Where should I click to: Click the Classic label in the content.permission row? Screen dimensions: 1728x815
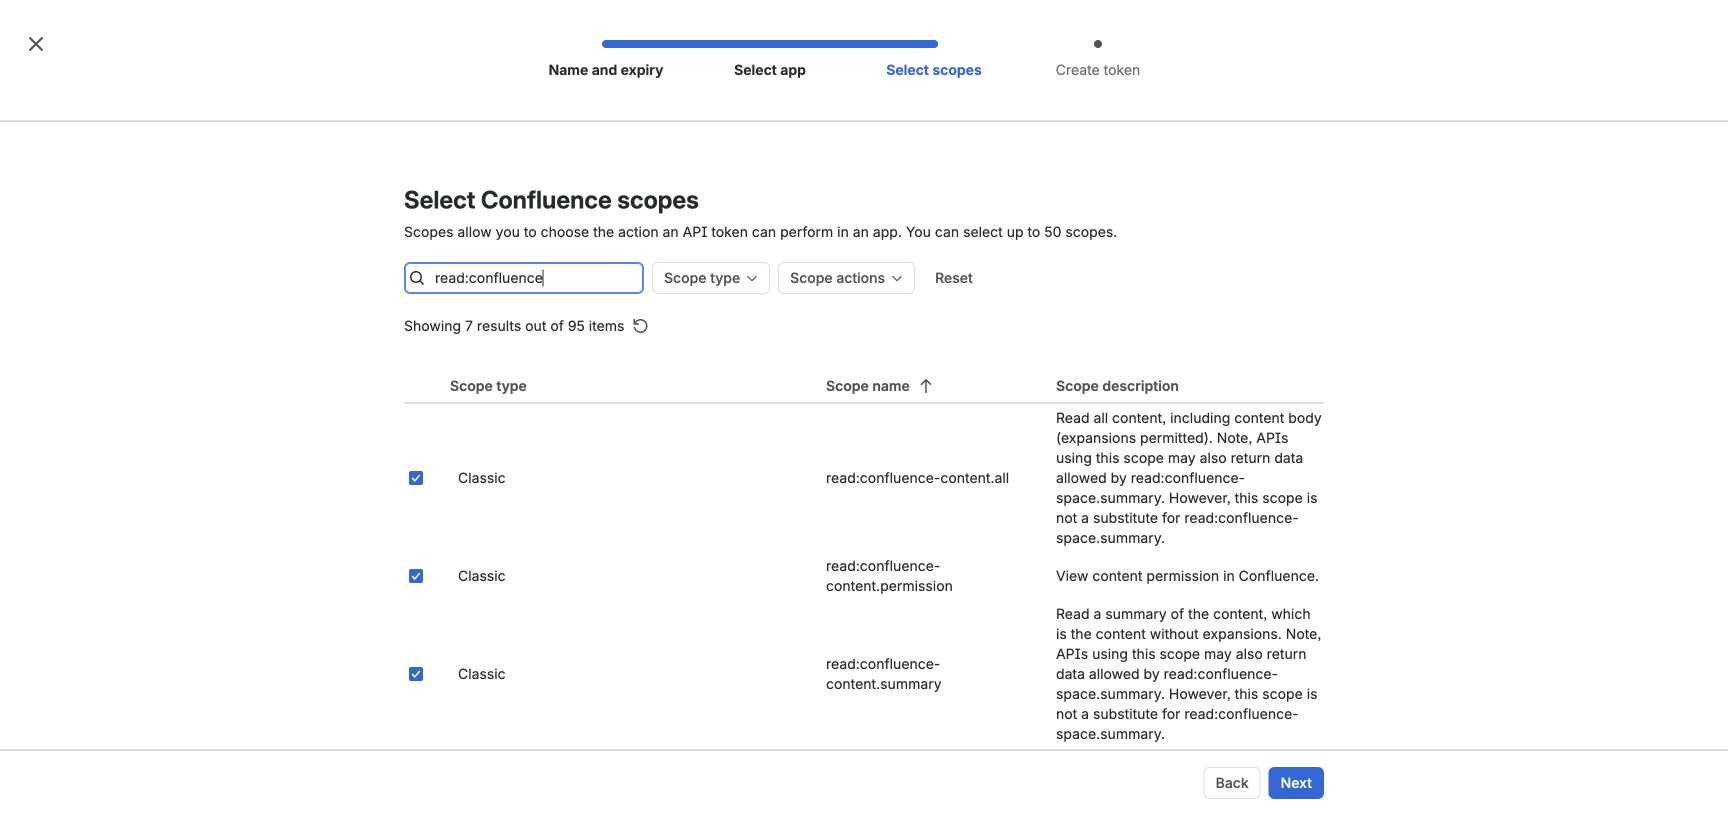tap(482, 576)
